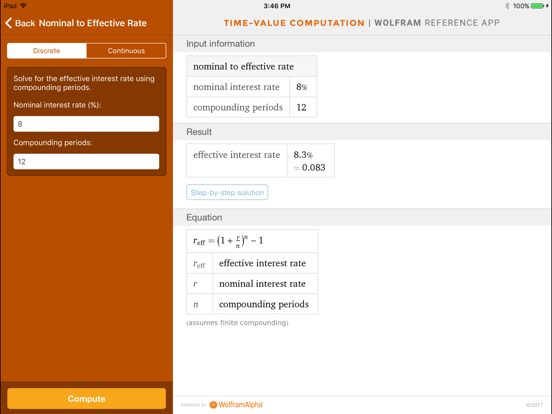The image size is (552, 414).
Task: Click the 'n' compounding periods legend row
Action: click(252, 304)
